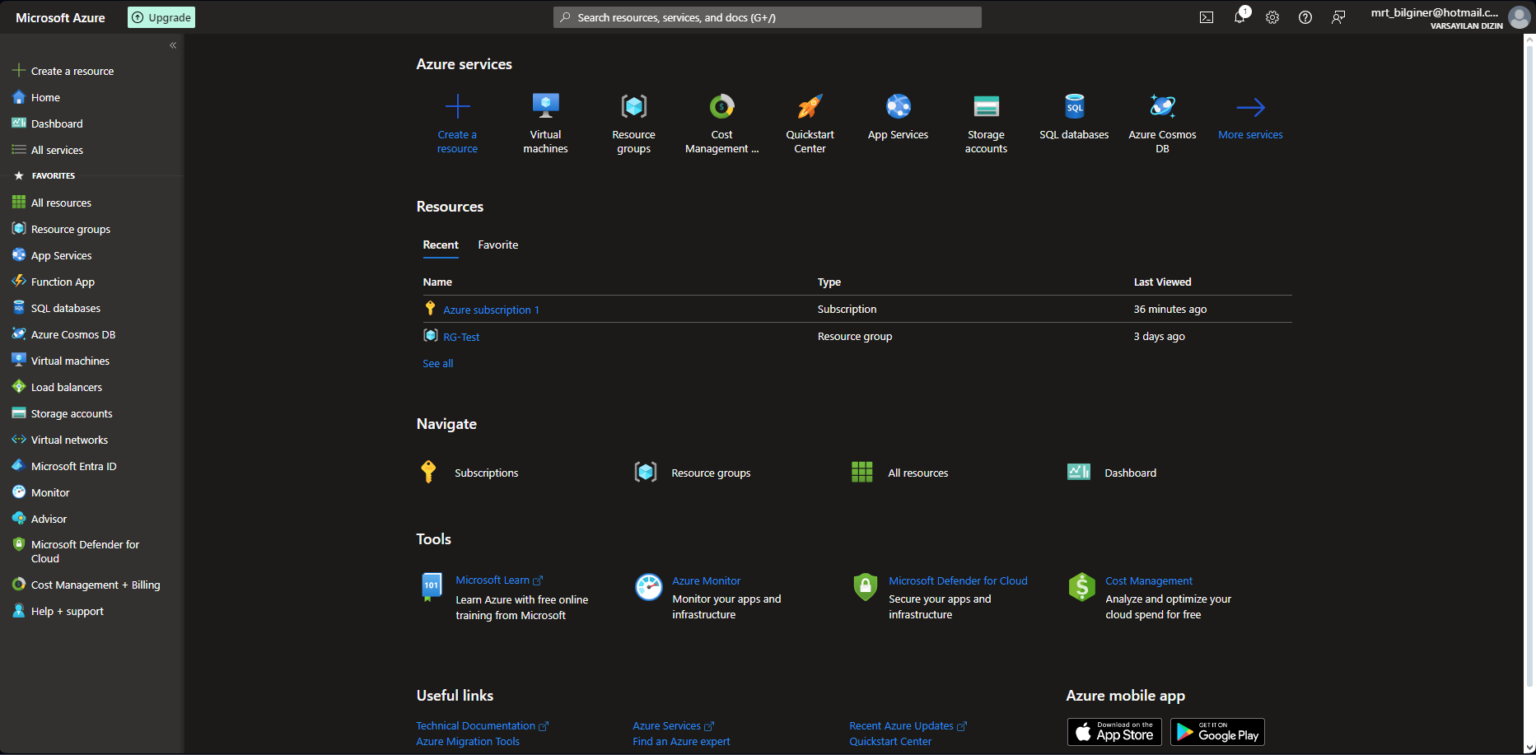Screen dimensions: 1536x755
Task: Switch to the Favorite resources tab
Action: click(x=497, y=245)
